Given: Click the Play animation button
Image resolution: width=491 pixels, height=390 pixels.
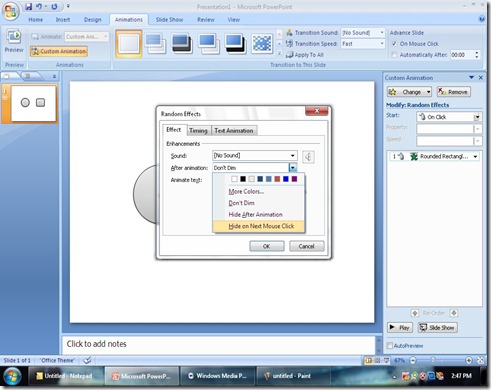Looking at the screenshot, I should (400, 328).
